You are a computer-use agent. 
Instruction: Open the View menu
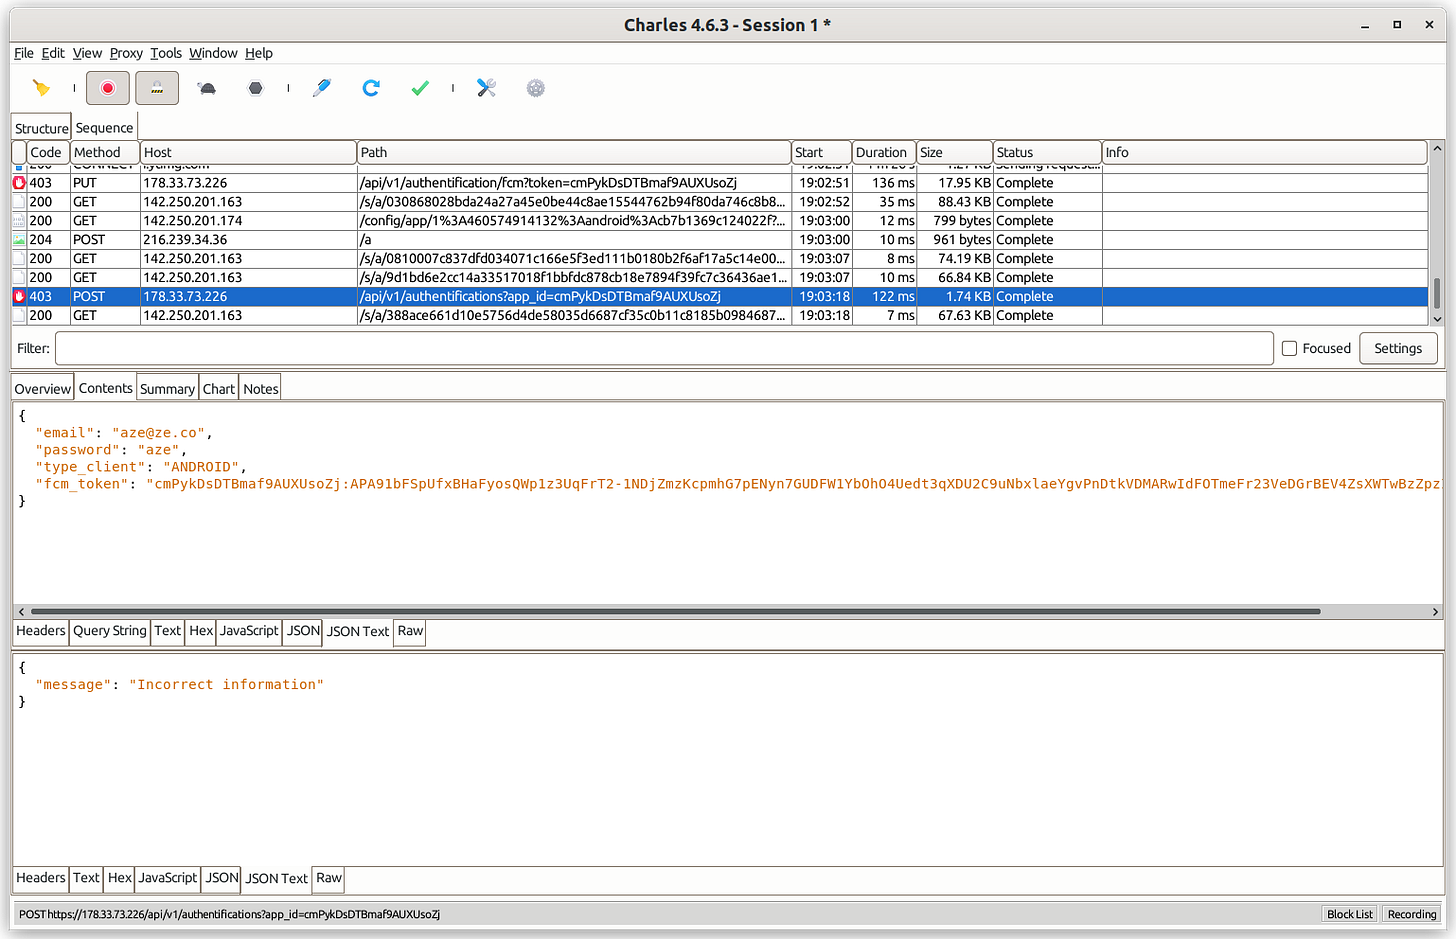pyautogui.click(x=87, y=53)
